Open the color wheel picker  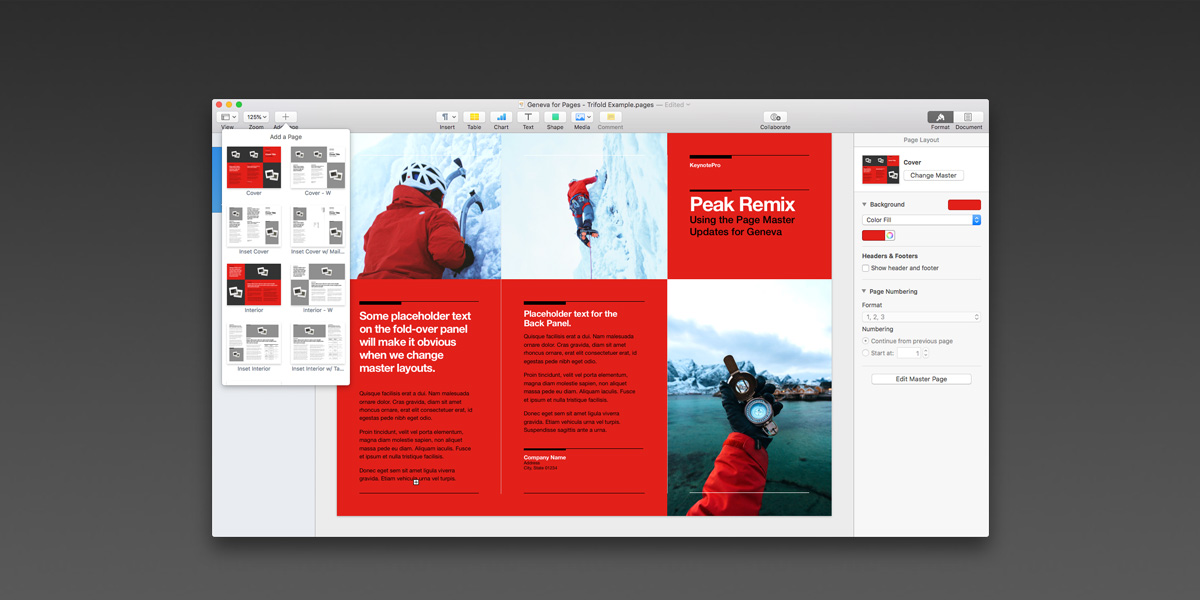[889, 236]
